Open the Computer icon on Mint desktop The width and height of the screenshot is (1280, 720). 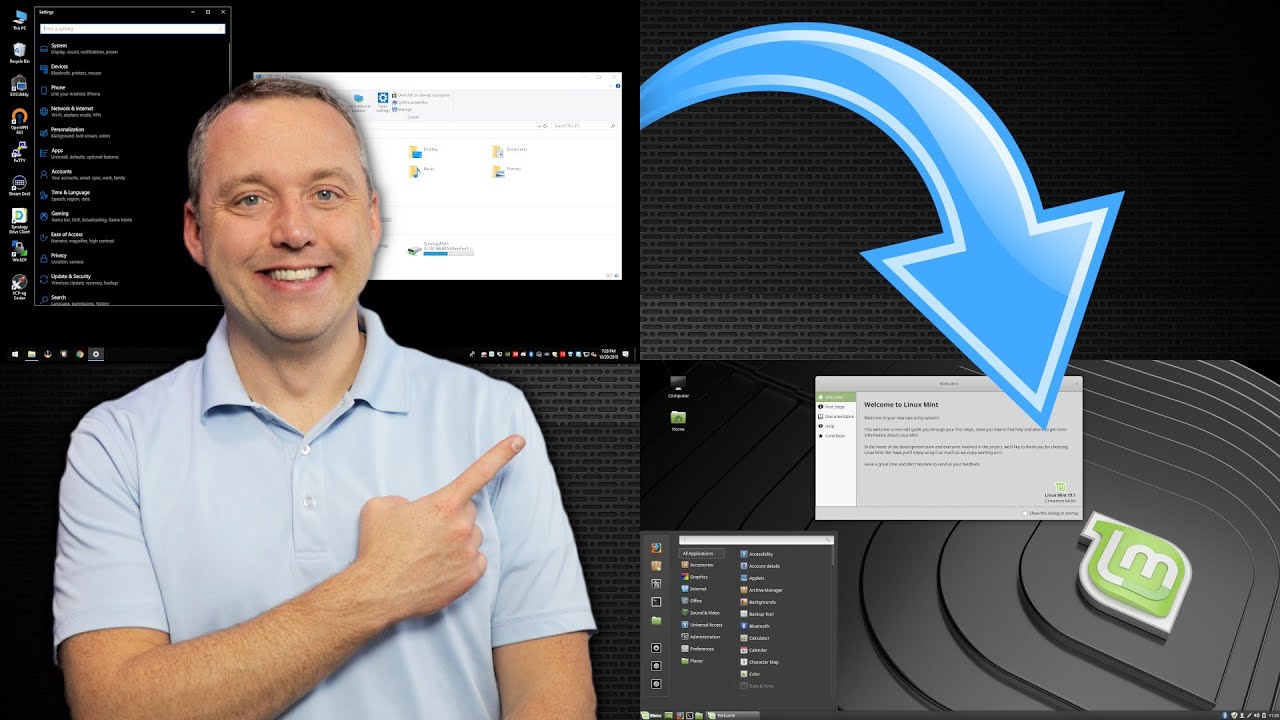678,388
